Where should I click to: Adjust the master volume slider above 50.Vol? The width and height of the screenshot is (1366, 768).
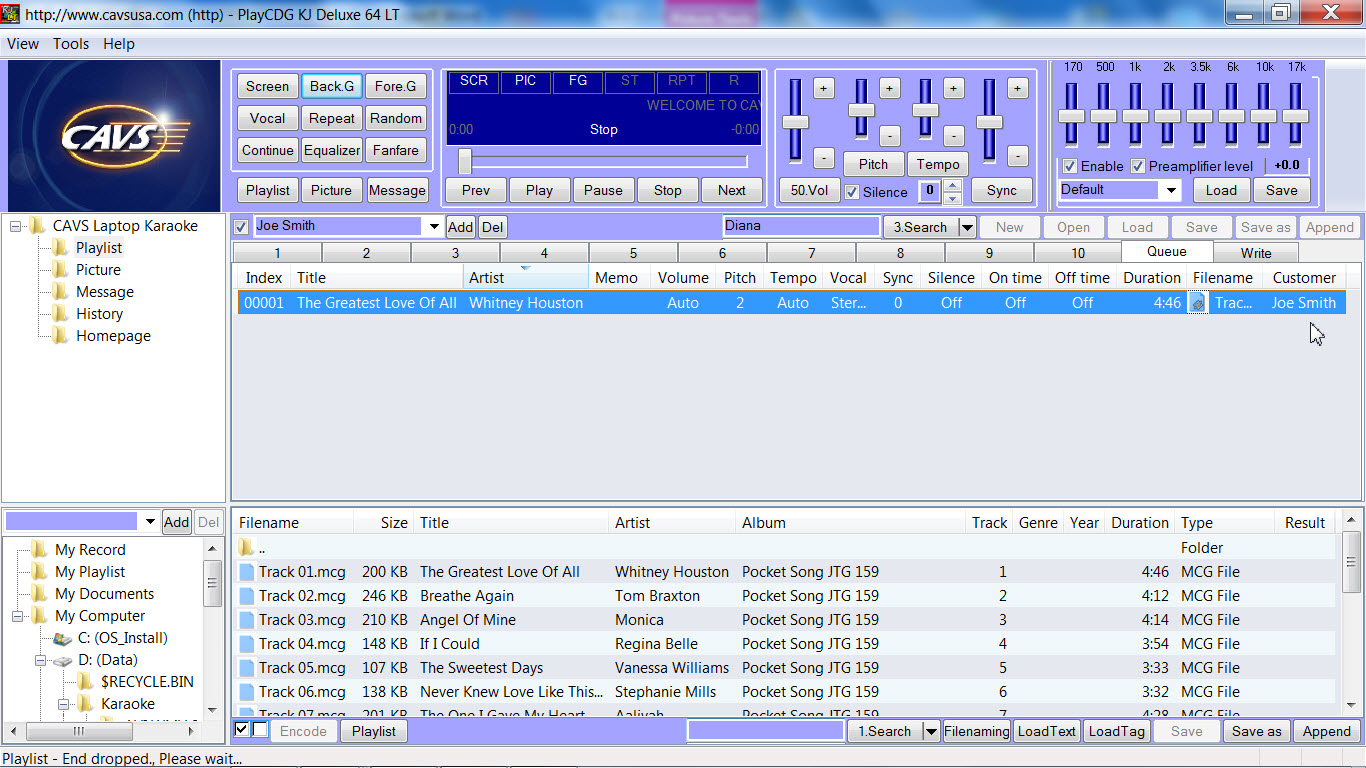pos(795,121)
